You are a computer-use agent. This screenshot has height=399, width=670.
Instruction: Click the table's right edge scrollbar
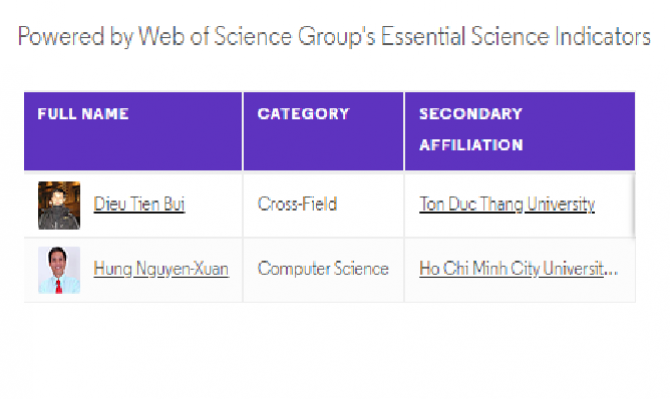click(633, 205)
